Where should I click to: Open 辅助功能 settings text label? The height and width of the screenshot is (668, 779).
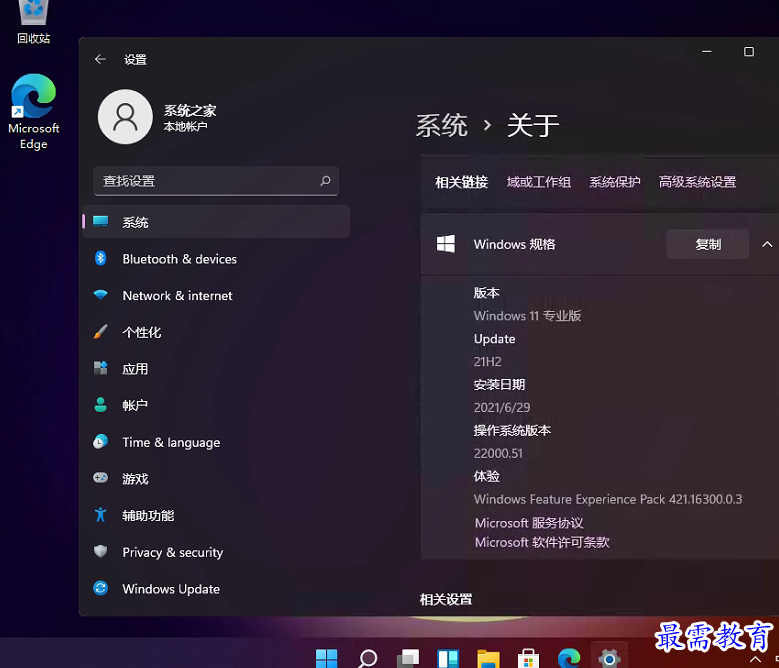pyautogui.click(x=148, y=515)
